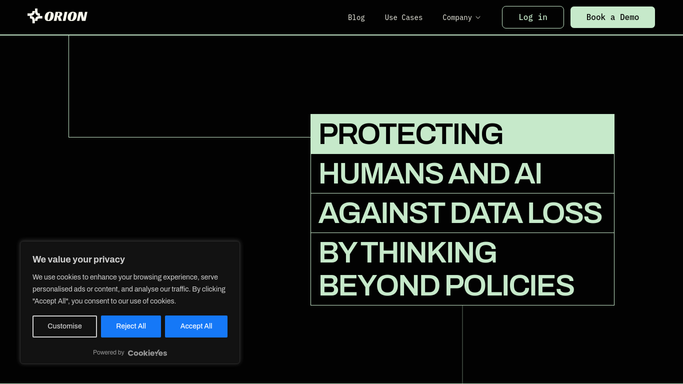Visit the CookieYes logo link
The height and width of the screenshot is (384, 683).
[147, 353]
